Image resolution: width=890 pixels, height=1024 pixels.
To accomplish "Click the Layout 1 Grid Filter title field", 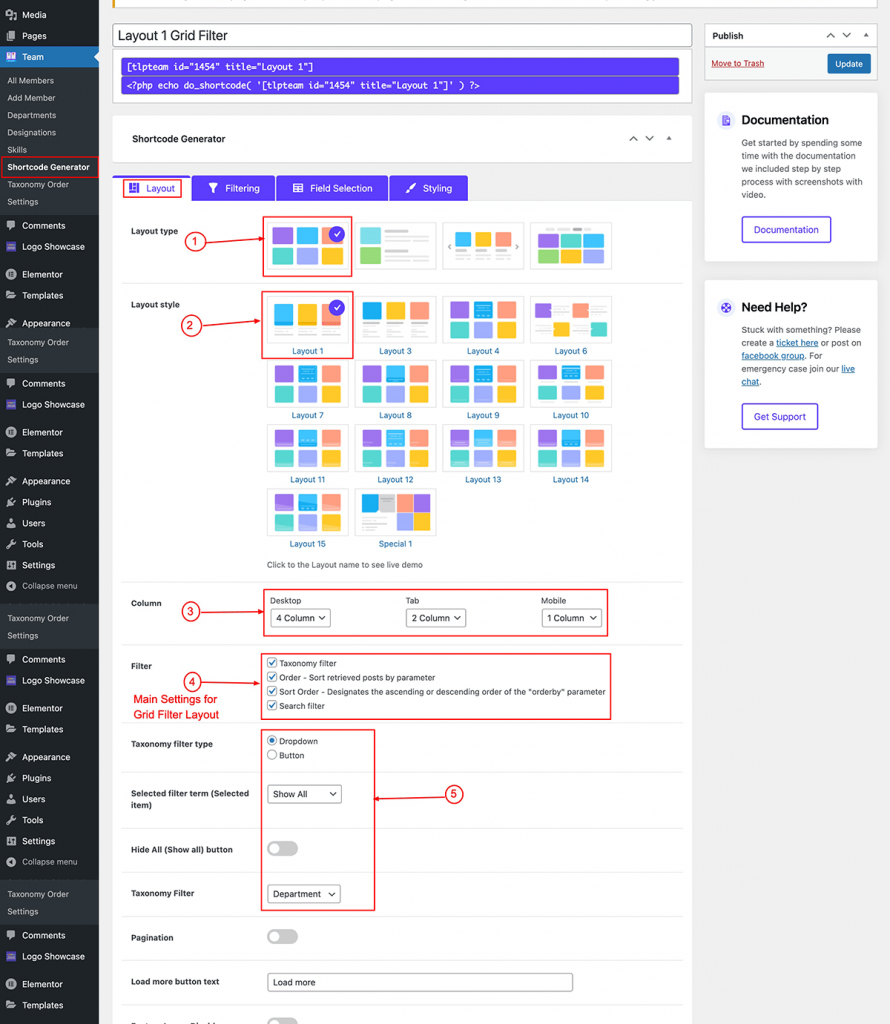I will [402, 35].
